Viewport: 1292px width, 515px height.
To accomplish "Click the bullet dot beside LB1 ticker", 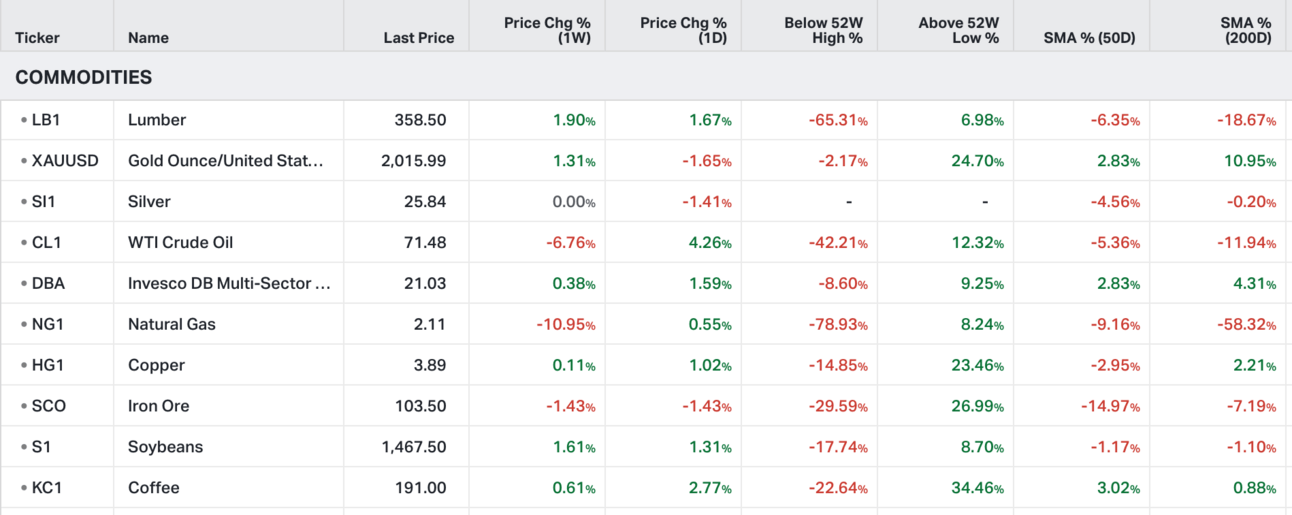I will (23, 120).
